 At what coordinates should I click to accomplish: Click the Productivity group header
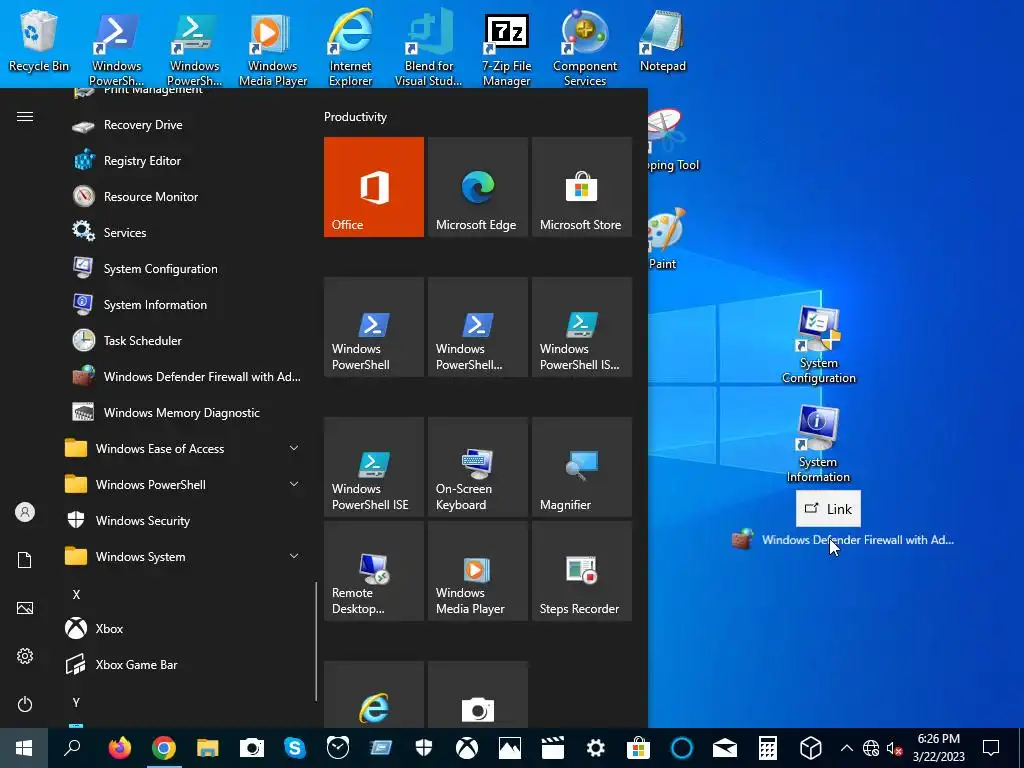click(355, 117)
